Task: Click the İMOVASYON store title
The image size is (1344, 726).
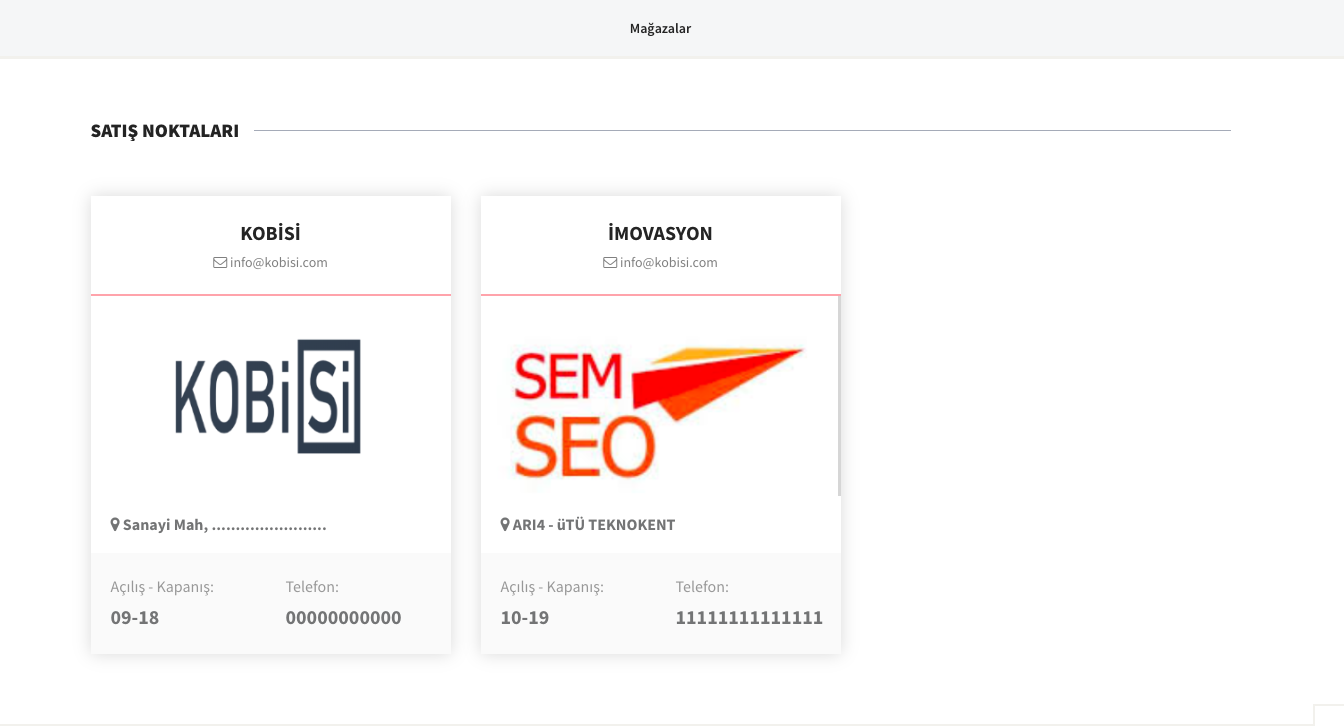Action: tap(660, 234)
